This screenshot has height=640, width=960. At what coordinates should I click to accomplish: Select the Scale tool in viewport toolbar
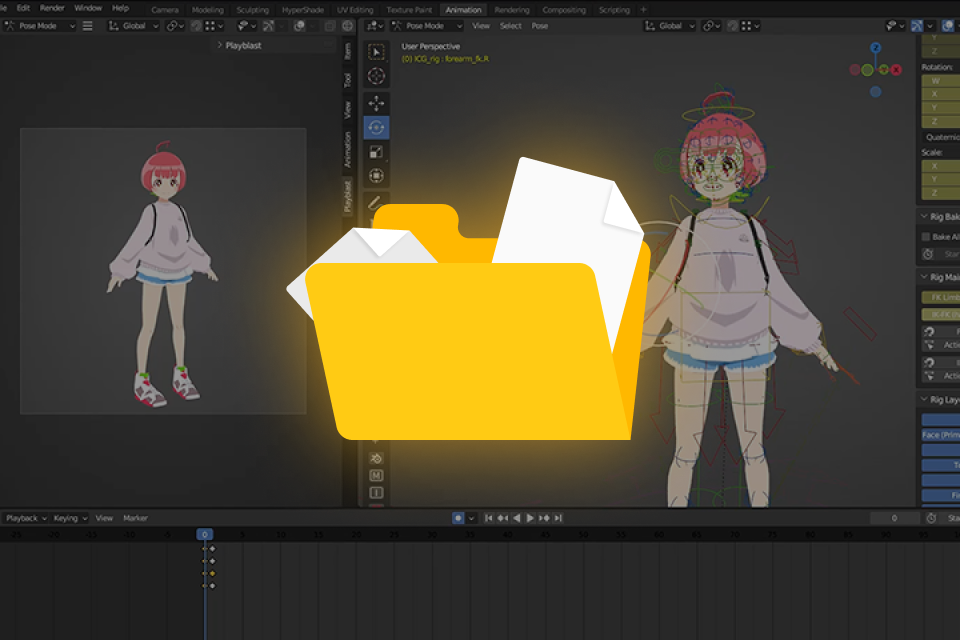(x=376, y=152)
